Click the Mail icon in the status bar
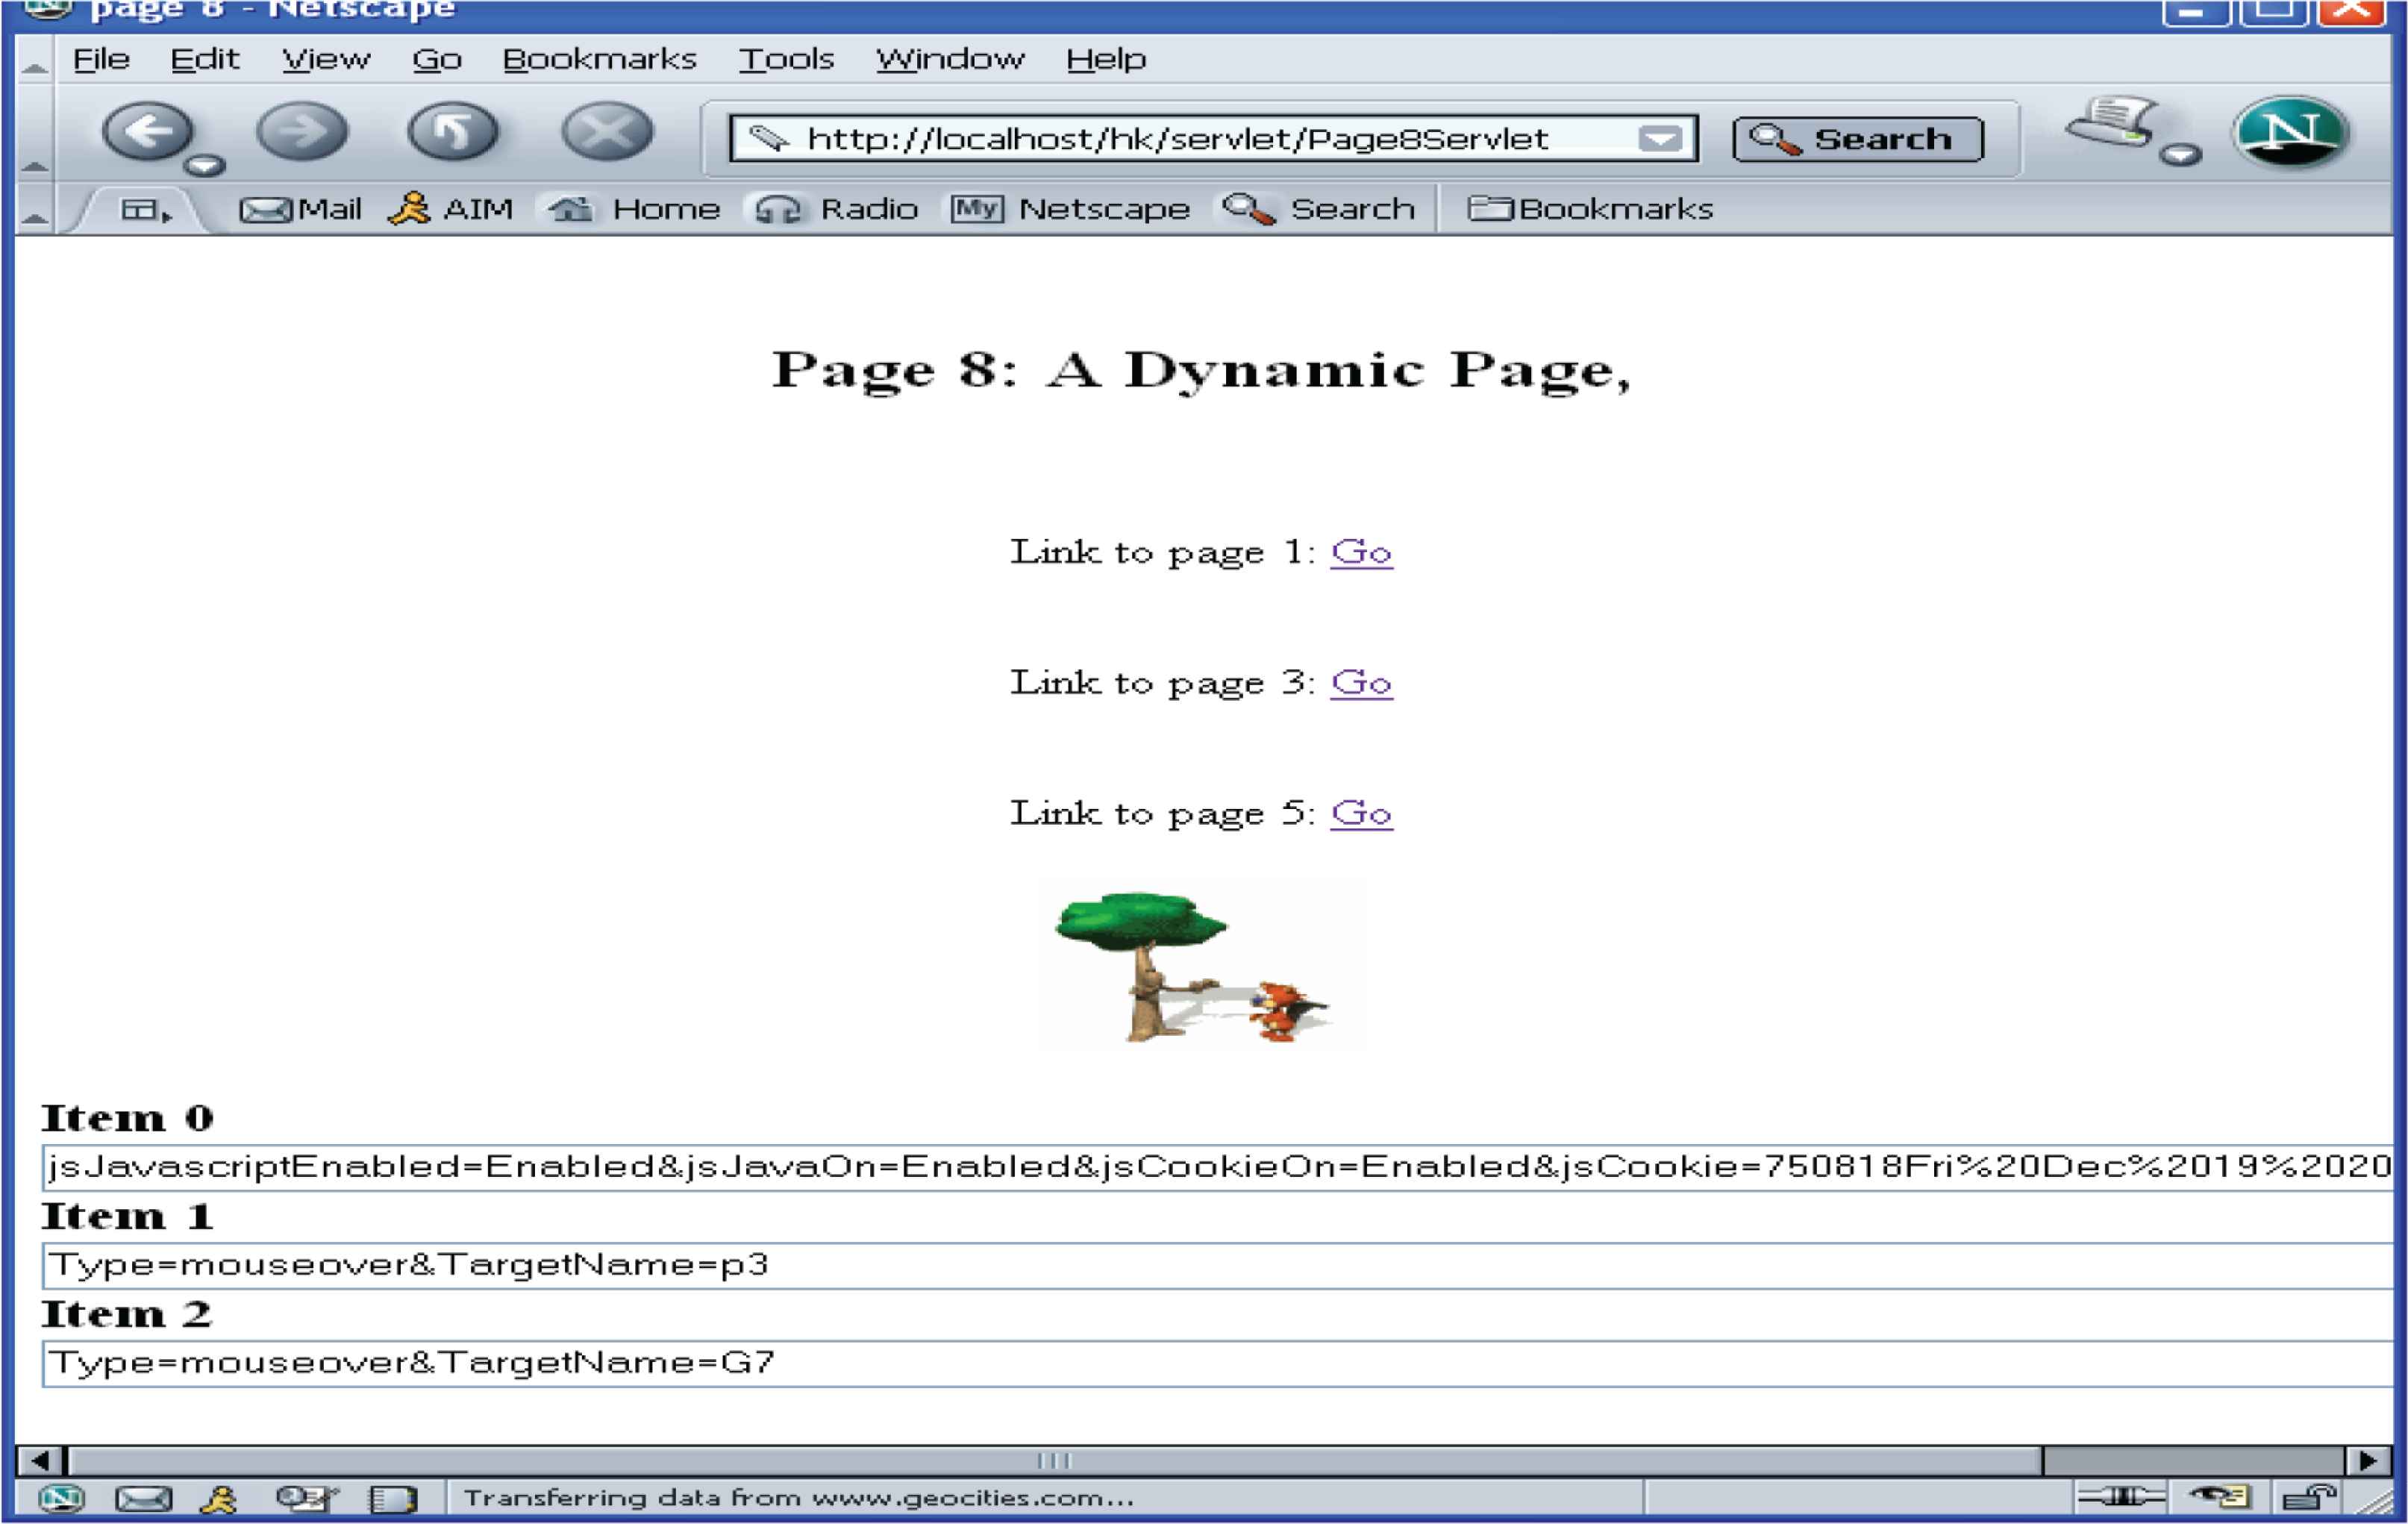2408x1524 pixels. coord(143,1498)
